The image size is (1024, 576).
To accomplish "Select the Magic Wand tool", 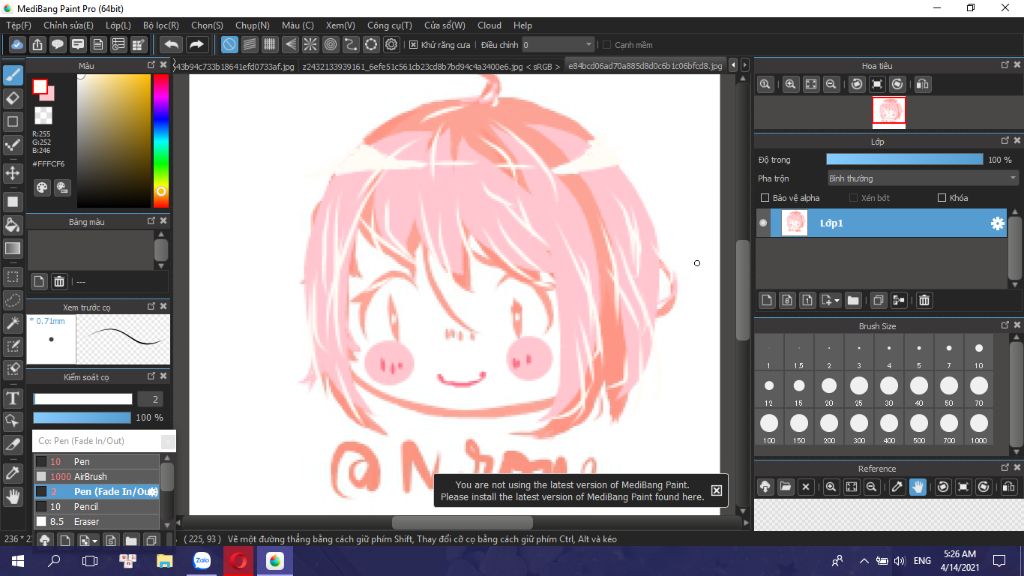I will [x=12, y=323].
